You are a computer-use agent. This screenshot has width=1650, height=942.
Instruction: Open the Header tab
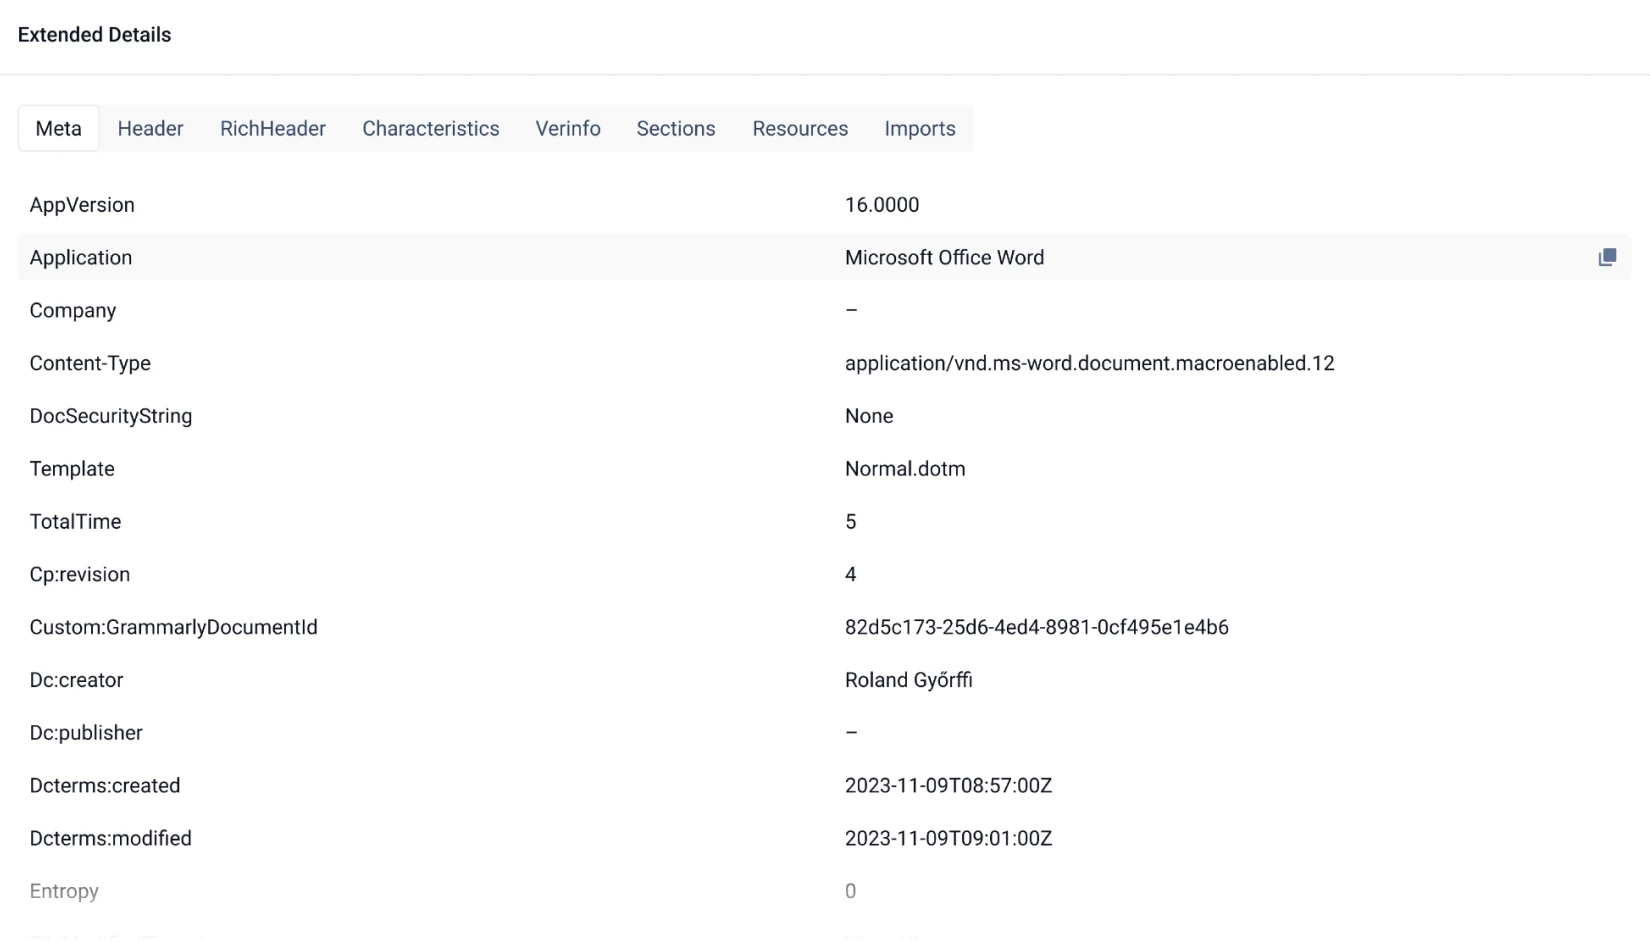[150, 129]
